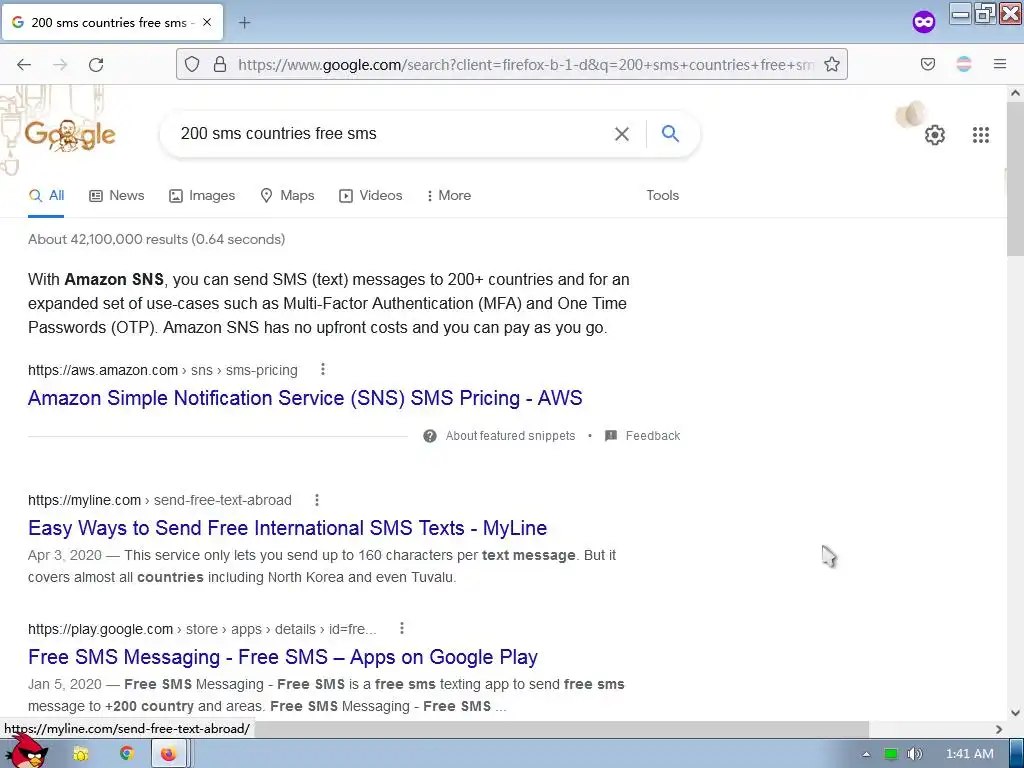Switch to the Maps tab
Image resolution: width=1024 pixels, height=768 pixels.
click(287, 195)
